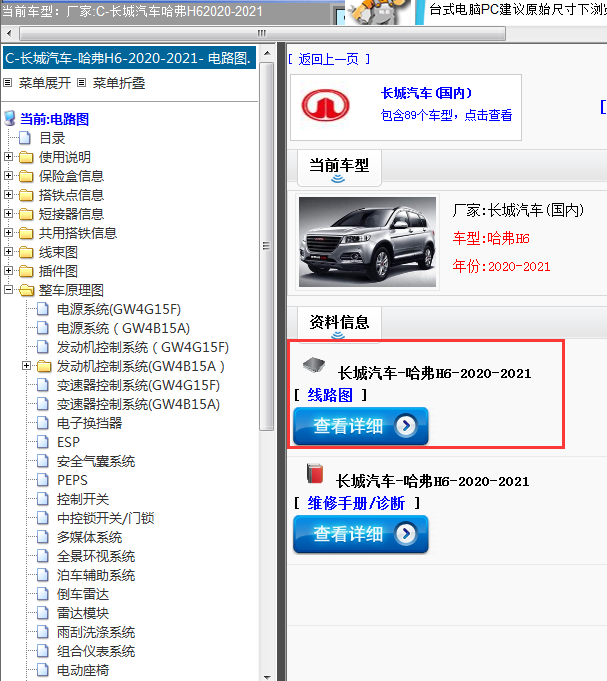This screenshot has width=607, height=681.
Task: Click the page icon beside ESP
Action: coord(43,442)
